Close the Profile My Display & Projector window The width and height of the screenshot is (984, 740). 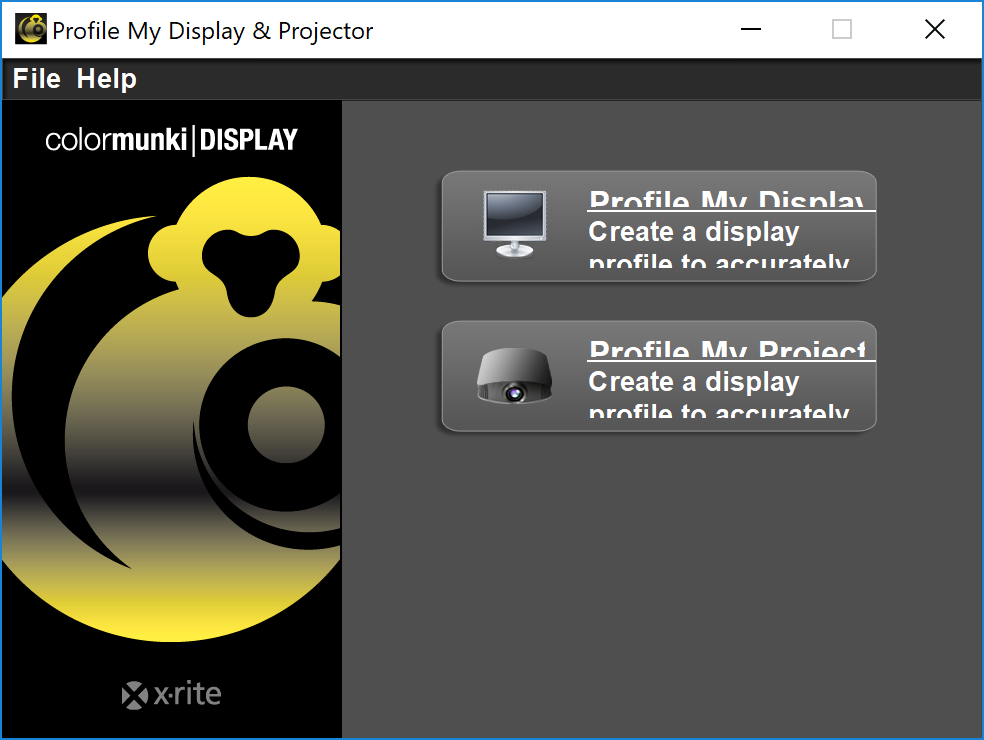(x=934, y=29)
